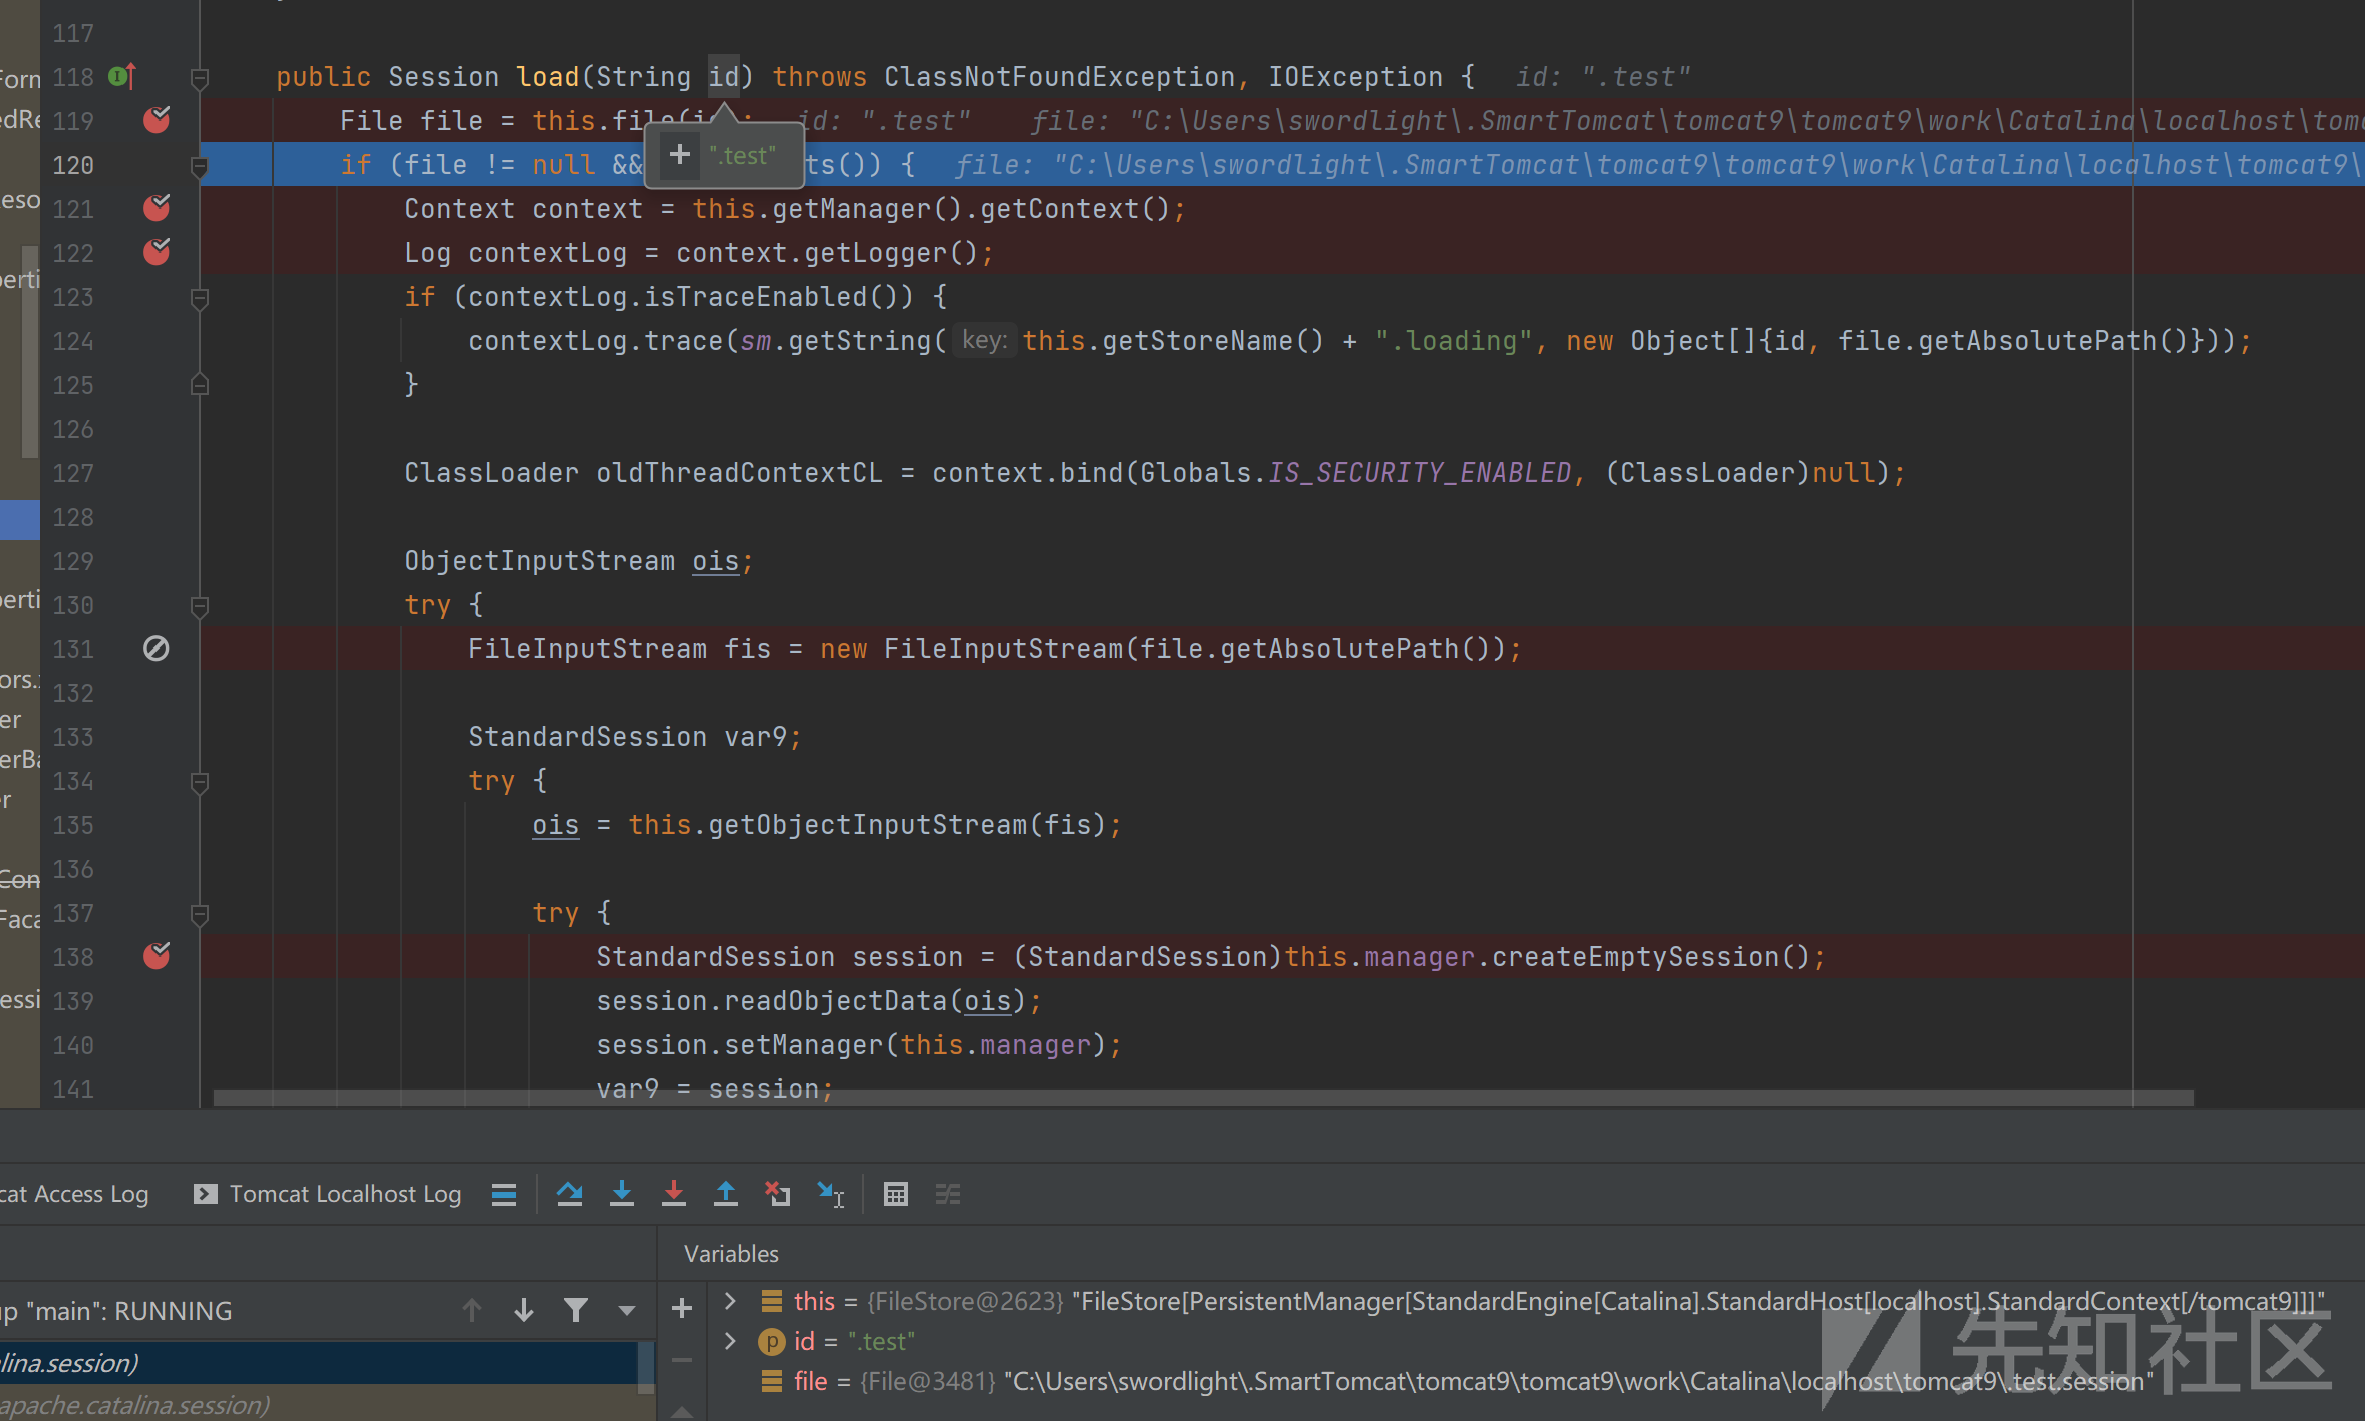Click 'readObjectData' on line 139

pos(836,1001)
